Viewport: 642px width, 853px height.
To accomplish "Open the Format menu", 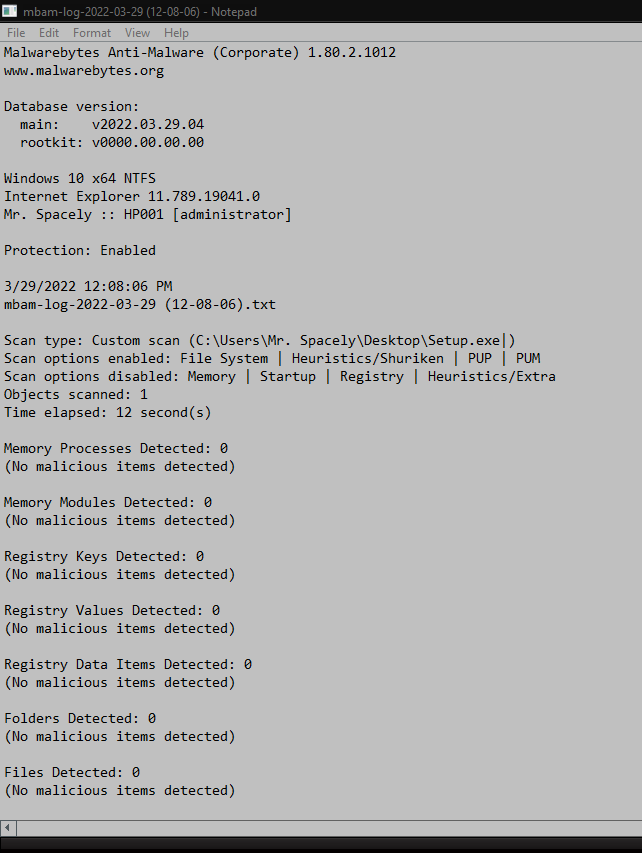I will click(91, 33).
